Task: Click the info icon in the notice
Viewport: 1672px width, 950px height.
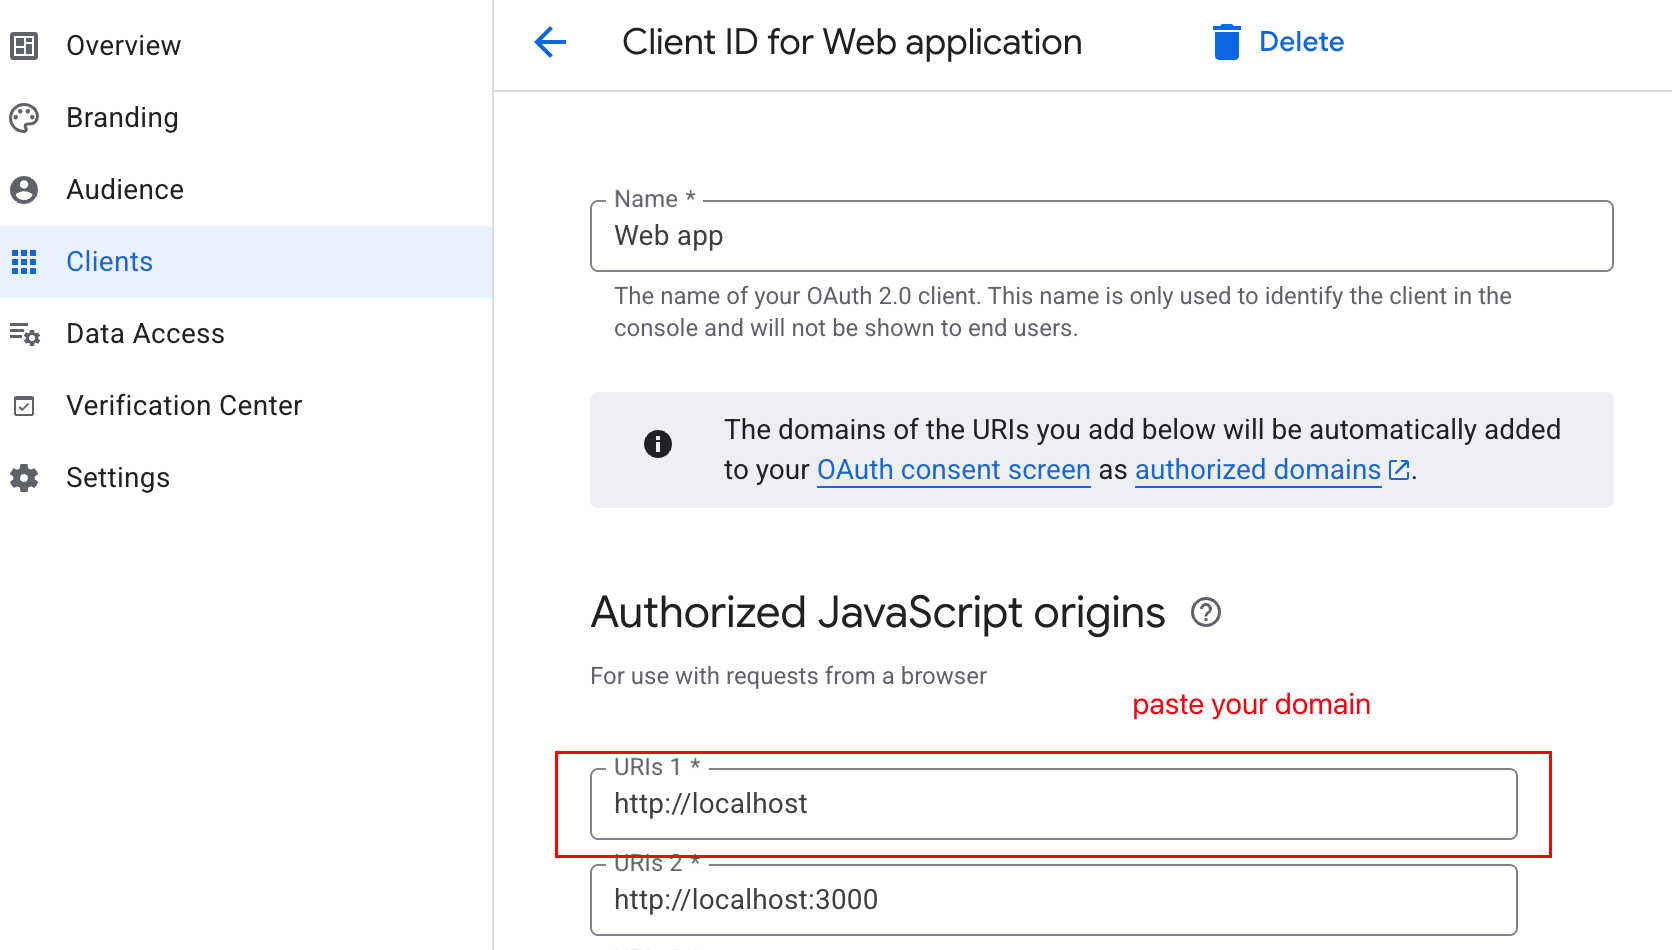Action: point(657,444)
